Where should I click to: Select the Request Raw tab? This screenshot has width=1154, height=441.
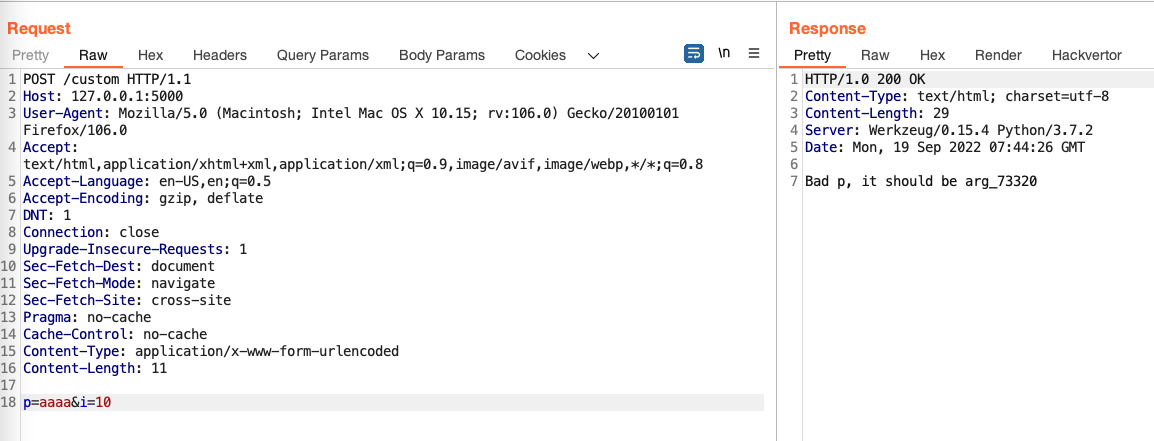tap(93, 55)
